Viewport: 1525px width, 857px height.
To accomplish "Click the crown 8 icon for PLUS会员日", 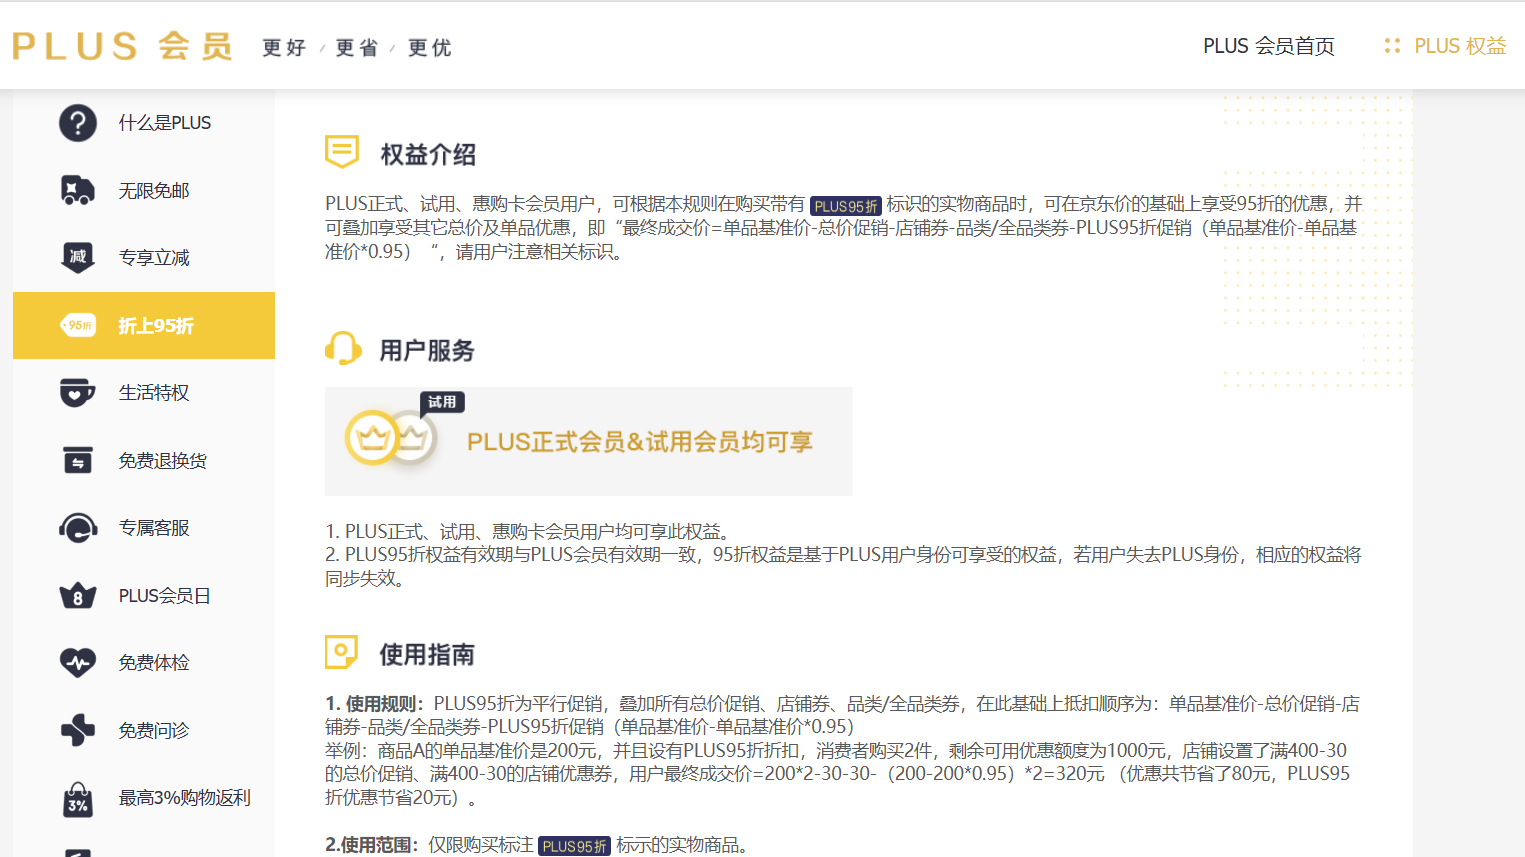I will tap(78, 596).
